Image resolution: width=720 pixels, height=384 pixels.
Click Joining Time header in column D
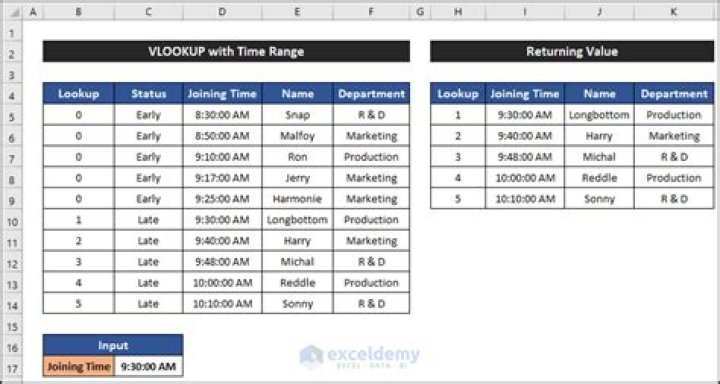point(222,94)
